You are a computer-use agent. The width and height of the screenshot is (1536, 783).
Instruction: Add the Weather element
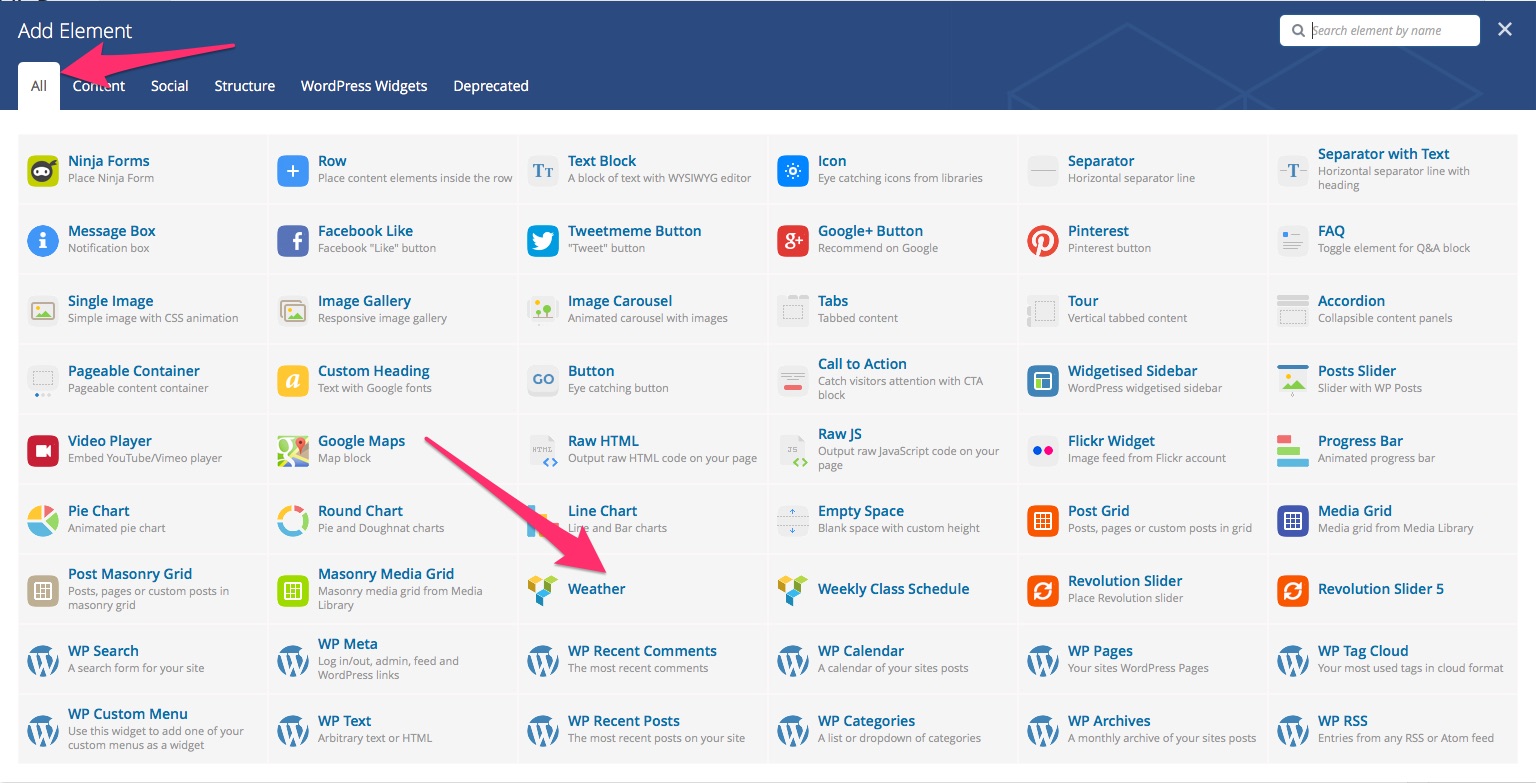coord(643,589)
